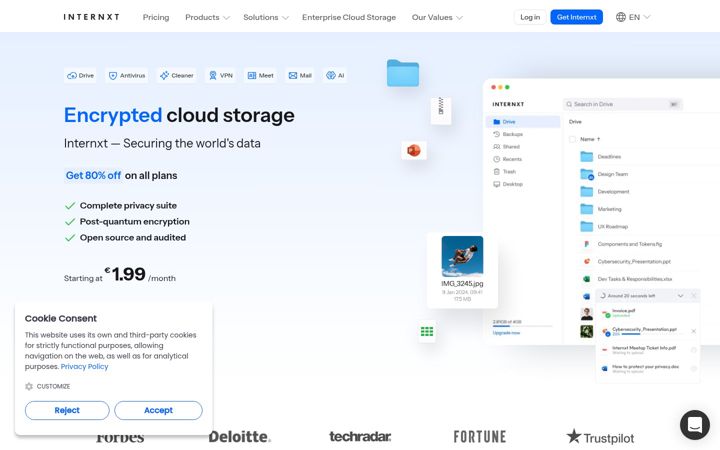The width and height of the screenshot is (720, 450).
Task: Click the INTERNXT logo in header
Action: [91, 17]
